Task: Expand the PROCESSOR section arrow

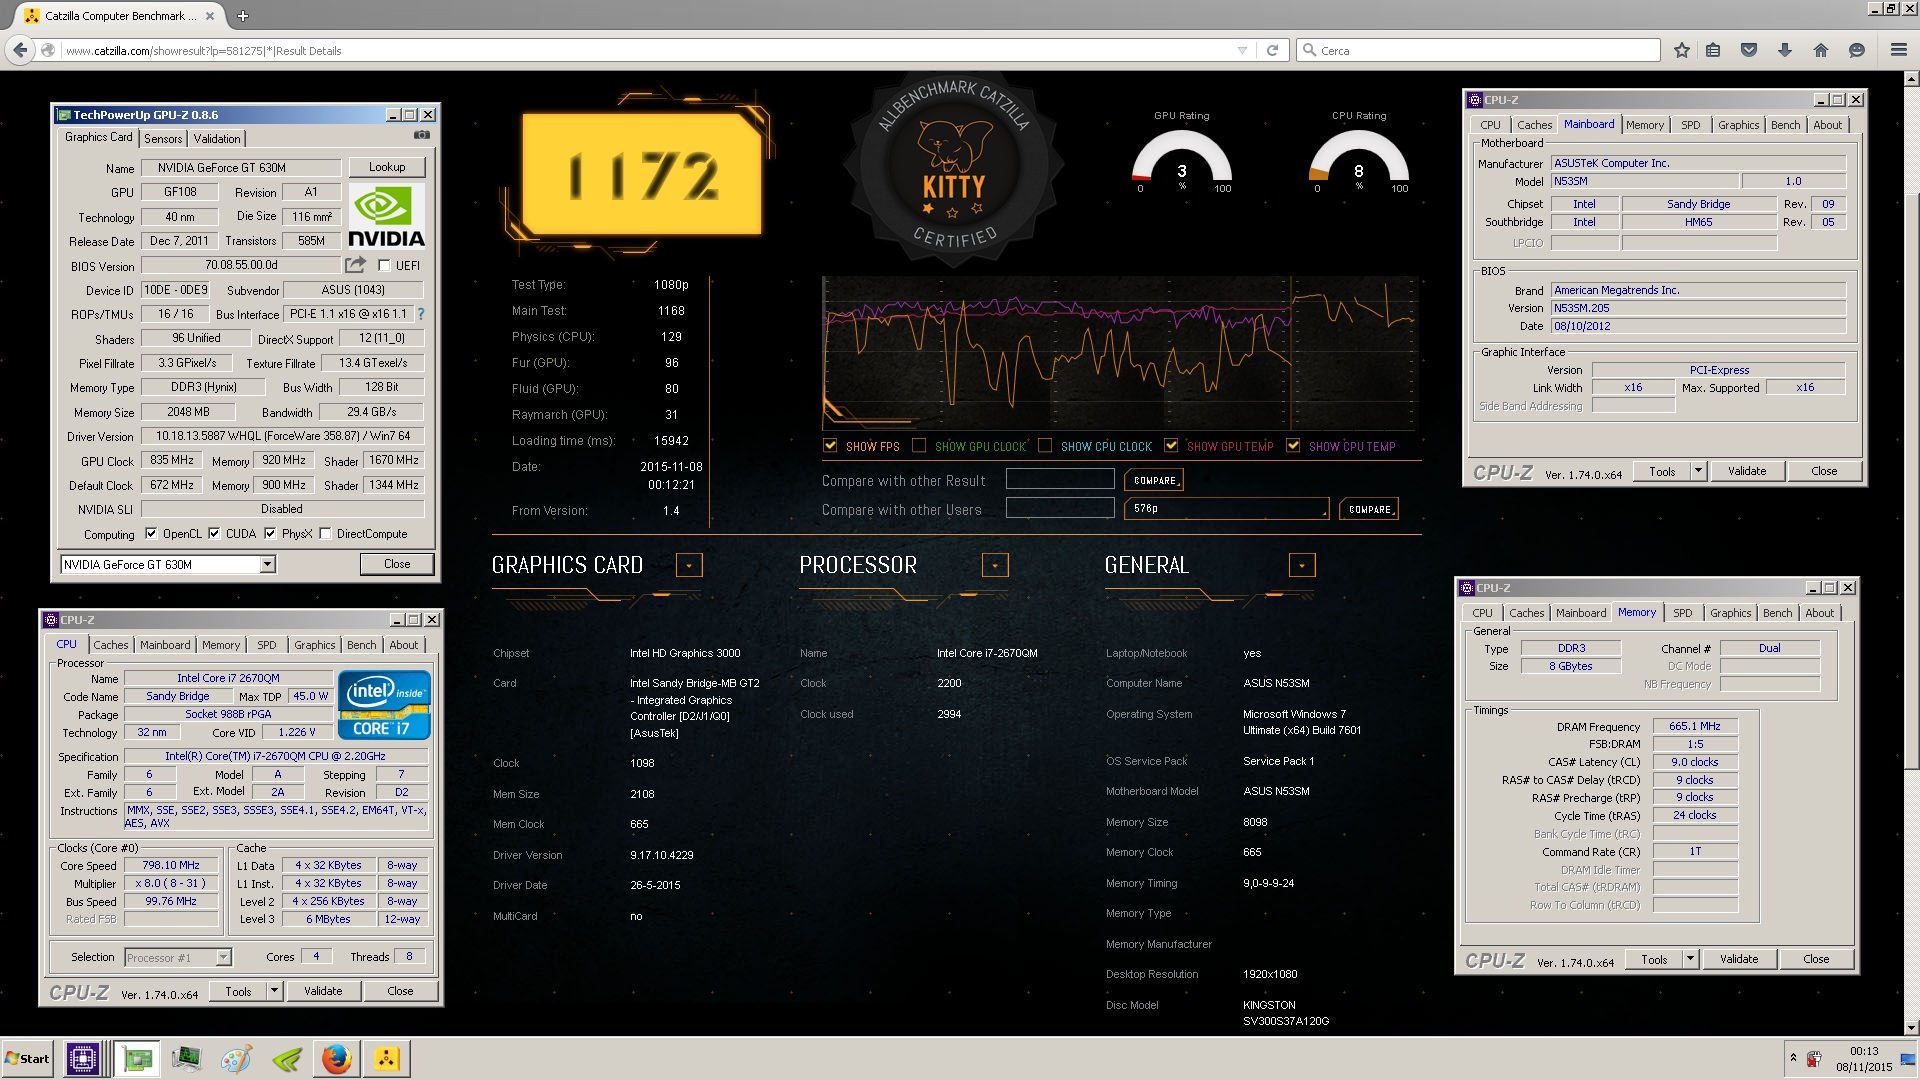Action: coord(995,566)
